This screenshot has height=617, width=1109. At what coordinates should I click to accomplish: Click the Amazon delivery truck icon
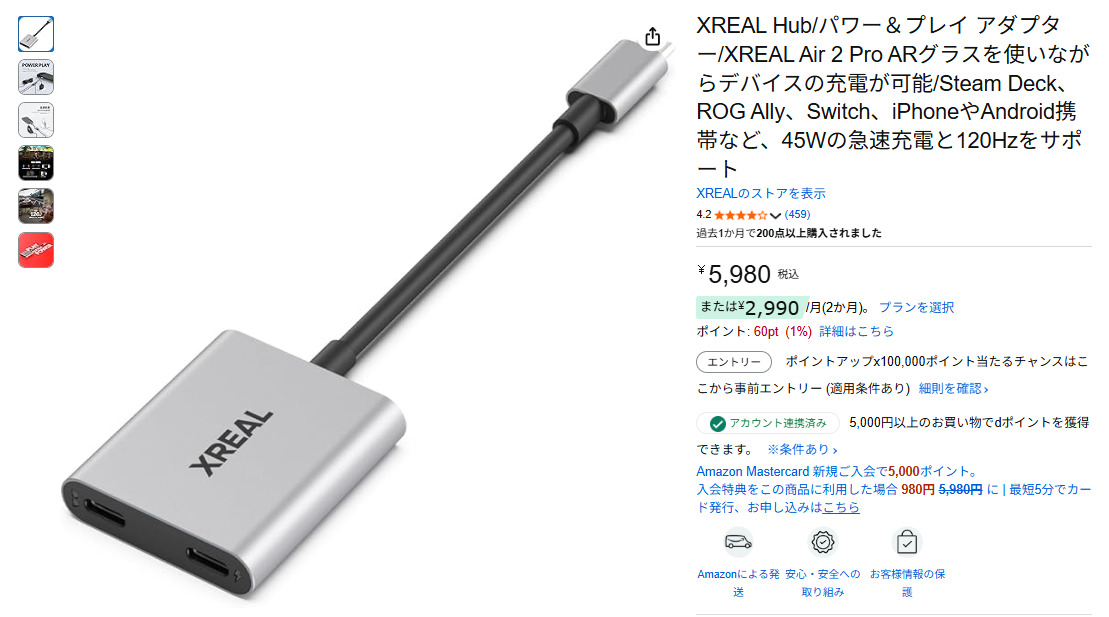738,542
